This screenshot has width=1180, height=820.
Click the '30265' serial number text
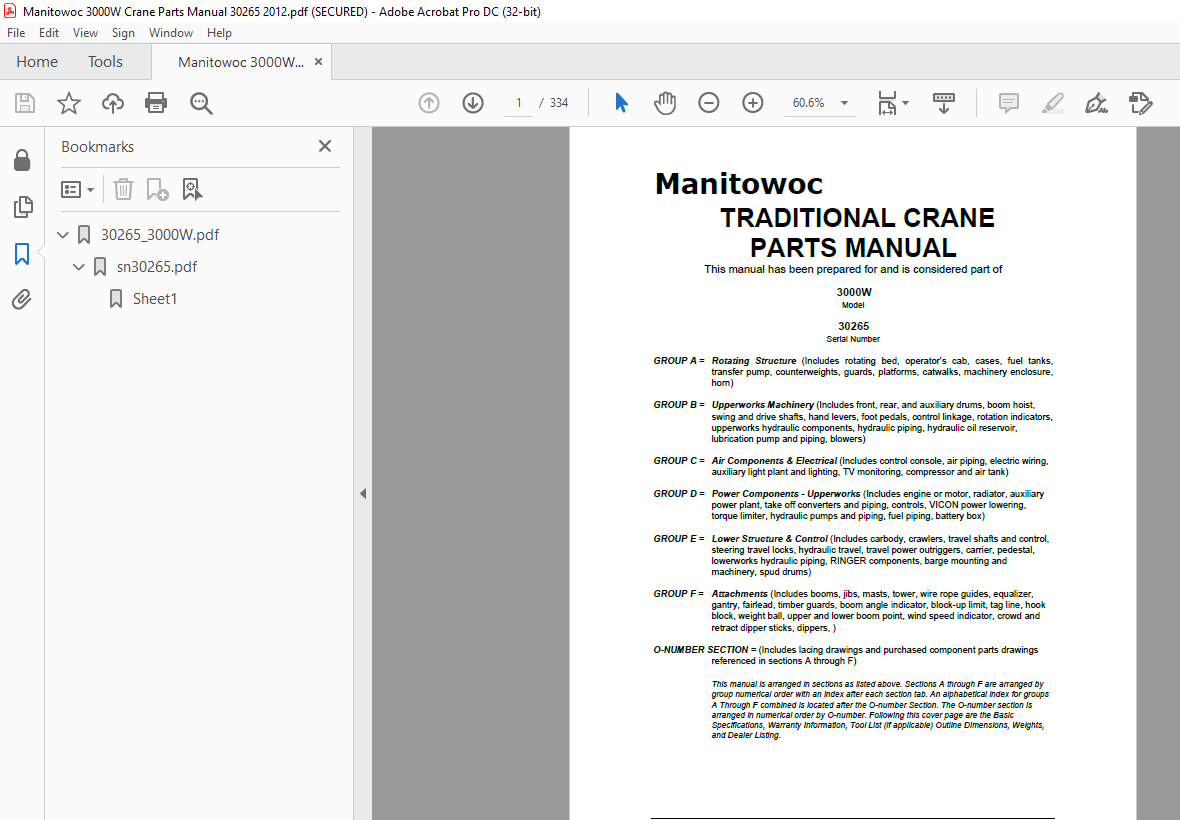853,326
